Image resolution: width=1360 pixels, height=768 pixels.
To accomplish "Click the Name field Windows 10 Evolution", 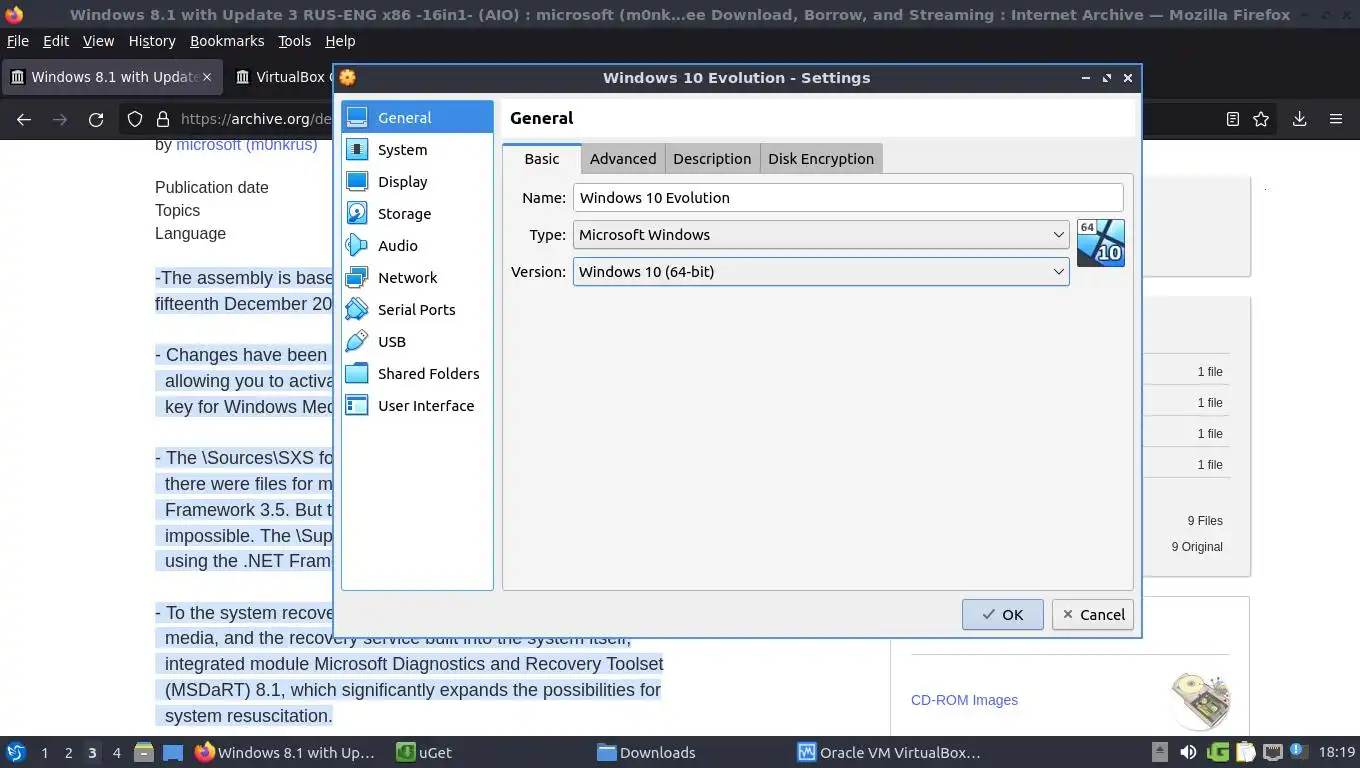I will coord(848,197).
